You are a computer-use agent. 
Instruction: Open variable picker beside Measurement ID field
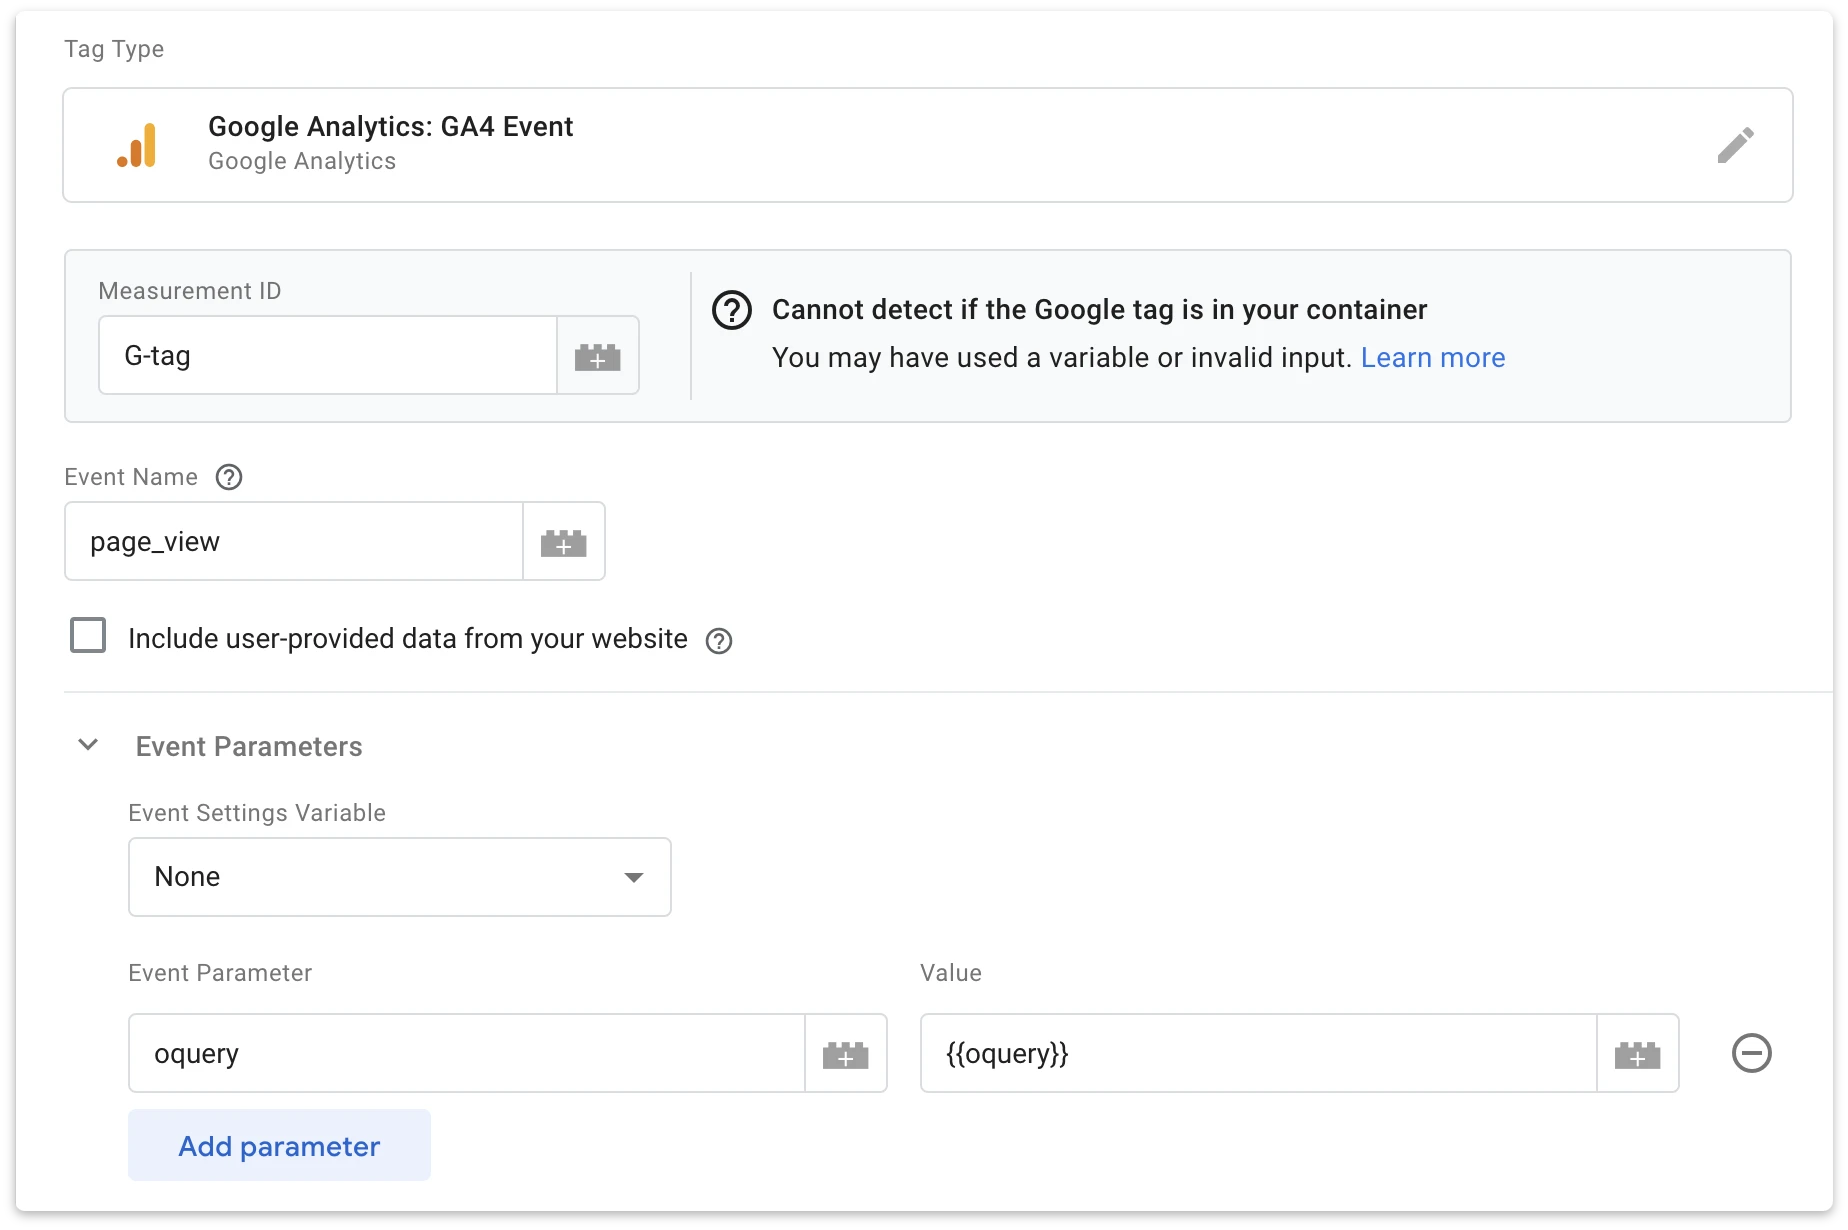click(598, 356)
